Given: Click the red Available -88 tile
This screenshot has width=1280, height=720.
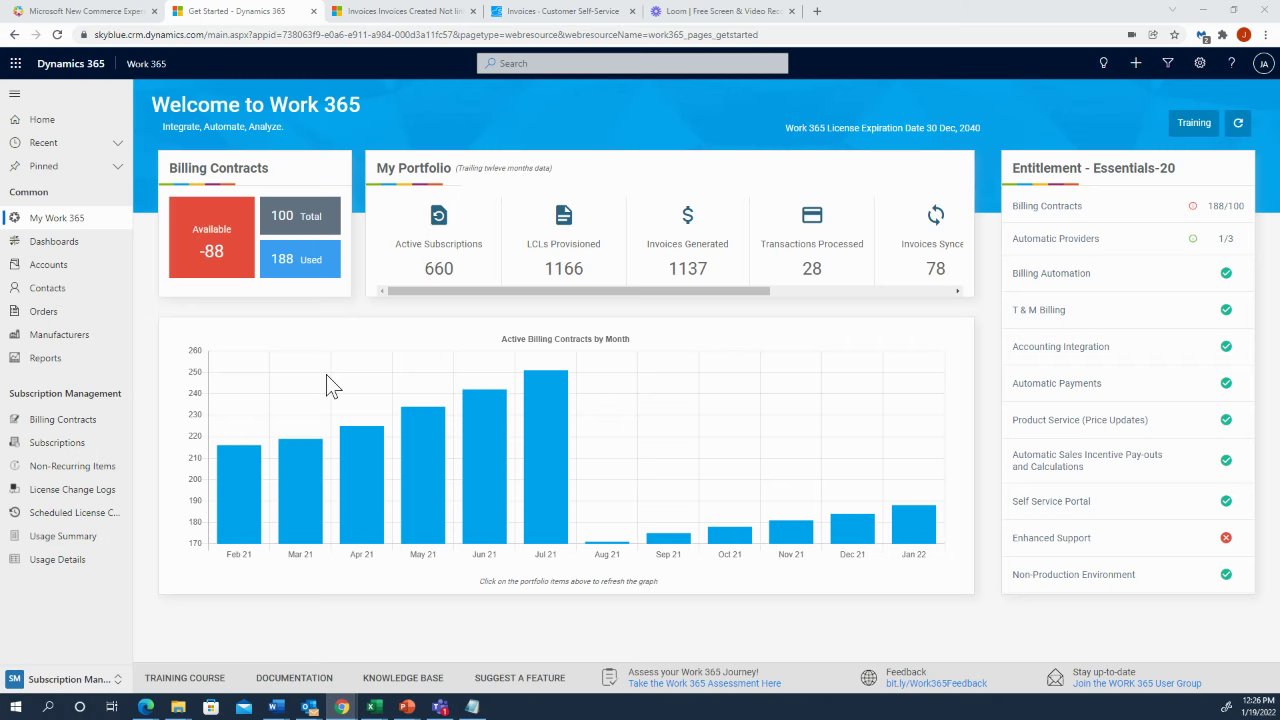Looking at the screenshot, I should (212, 238).
